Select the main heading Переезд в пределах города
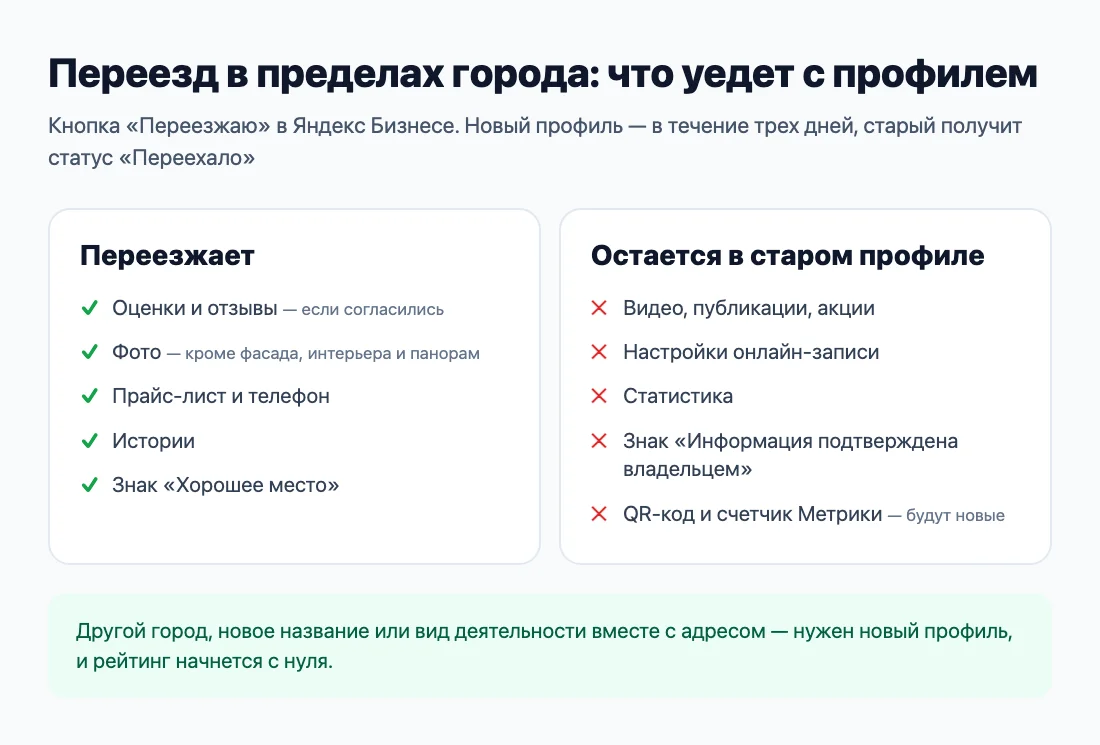This screenshot has height=745, width=1100. [542, 74]
